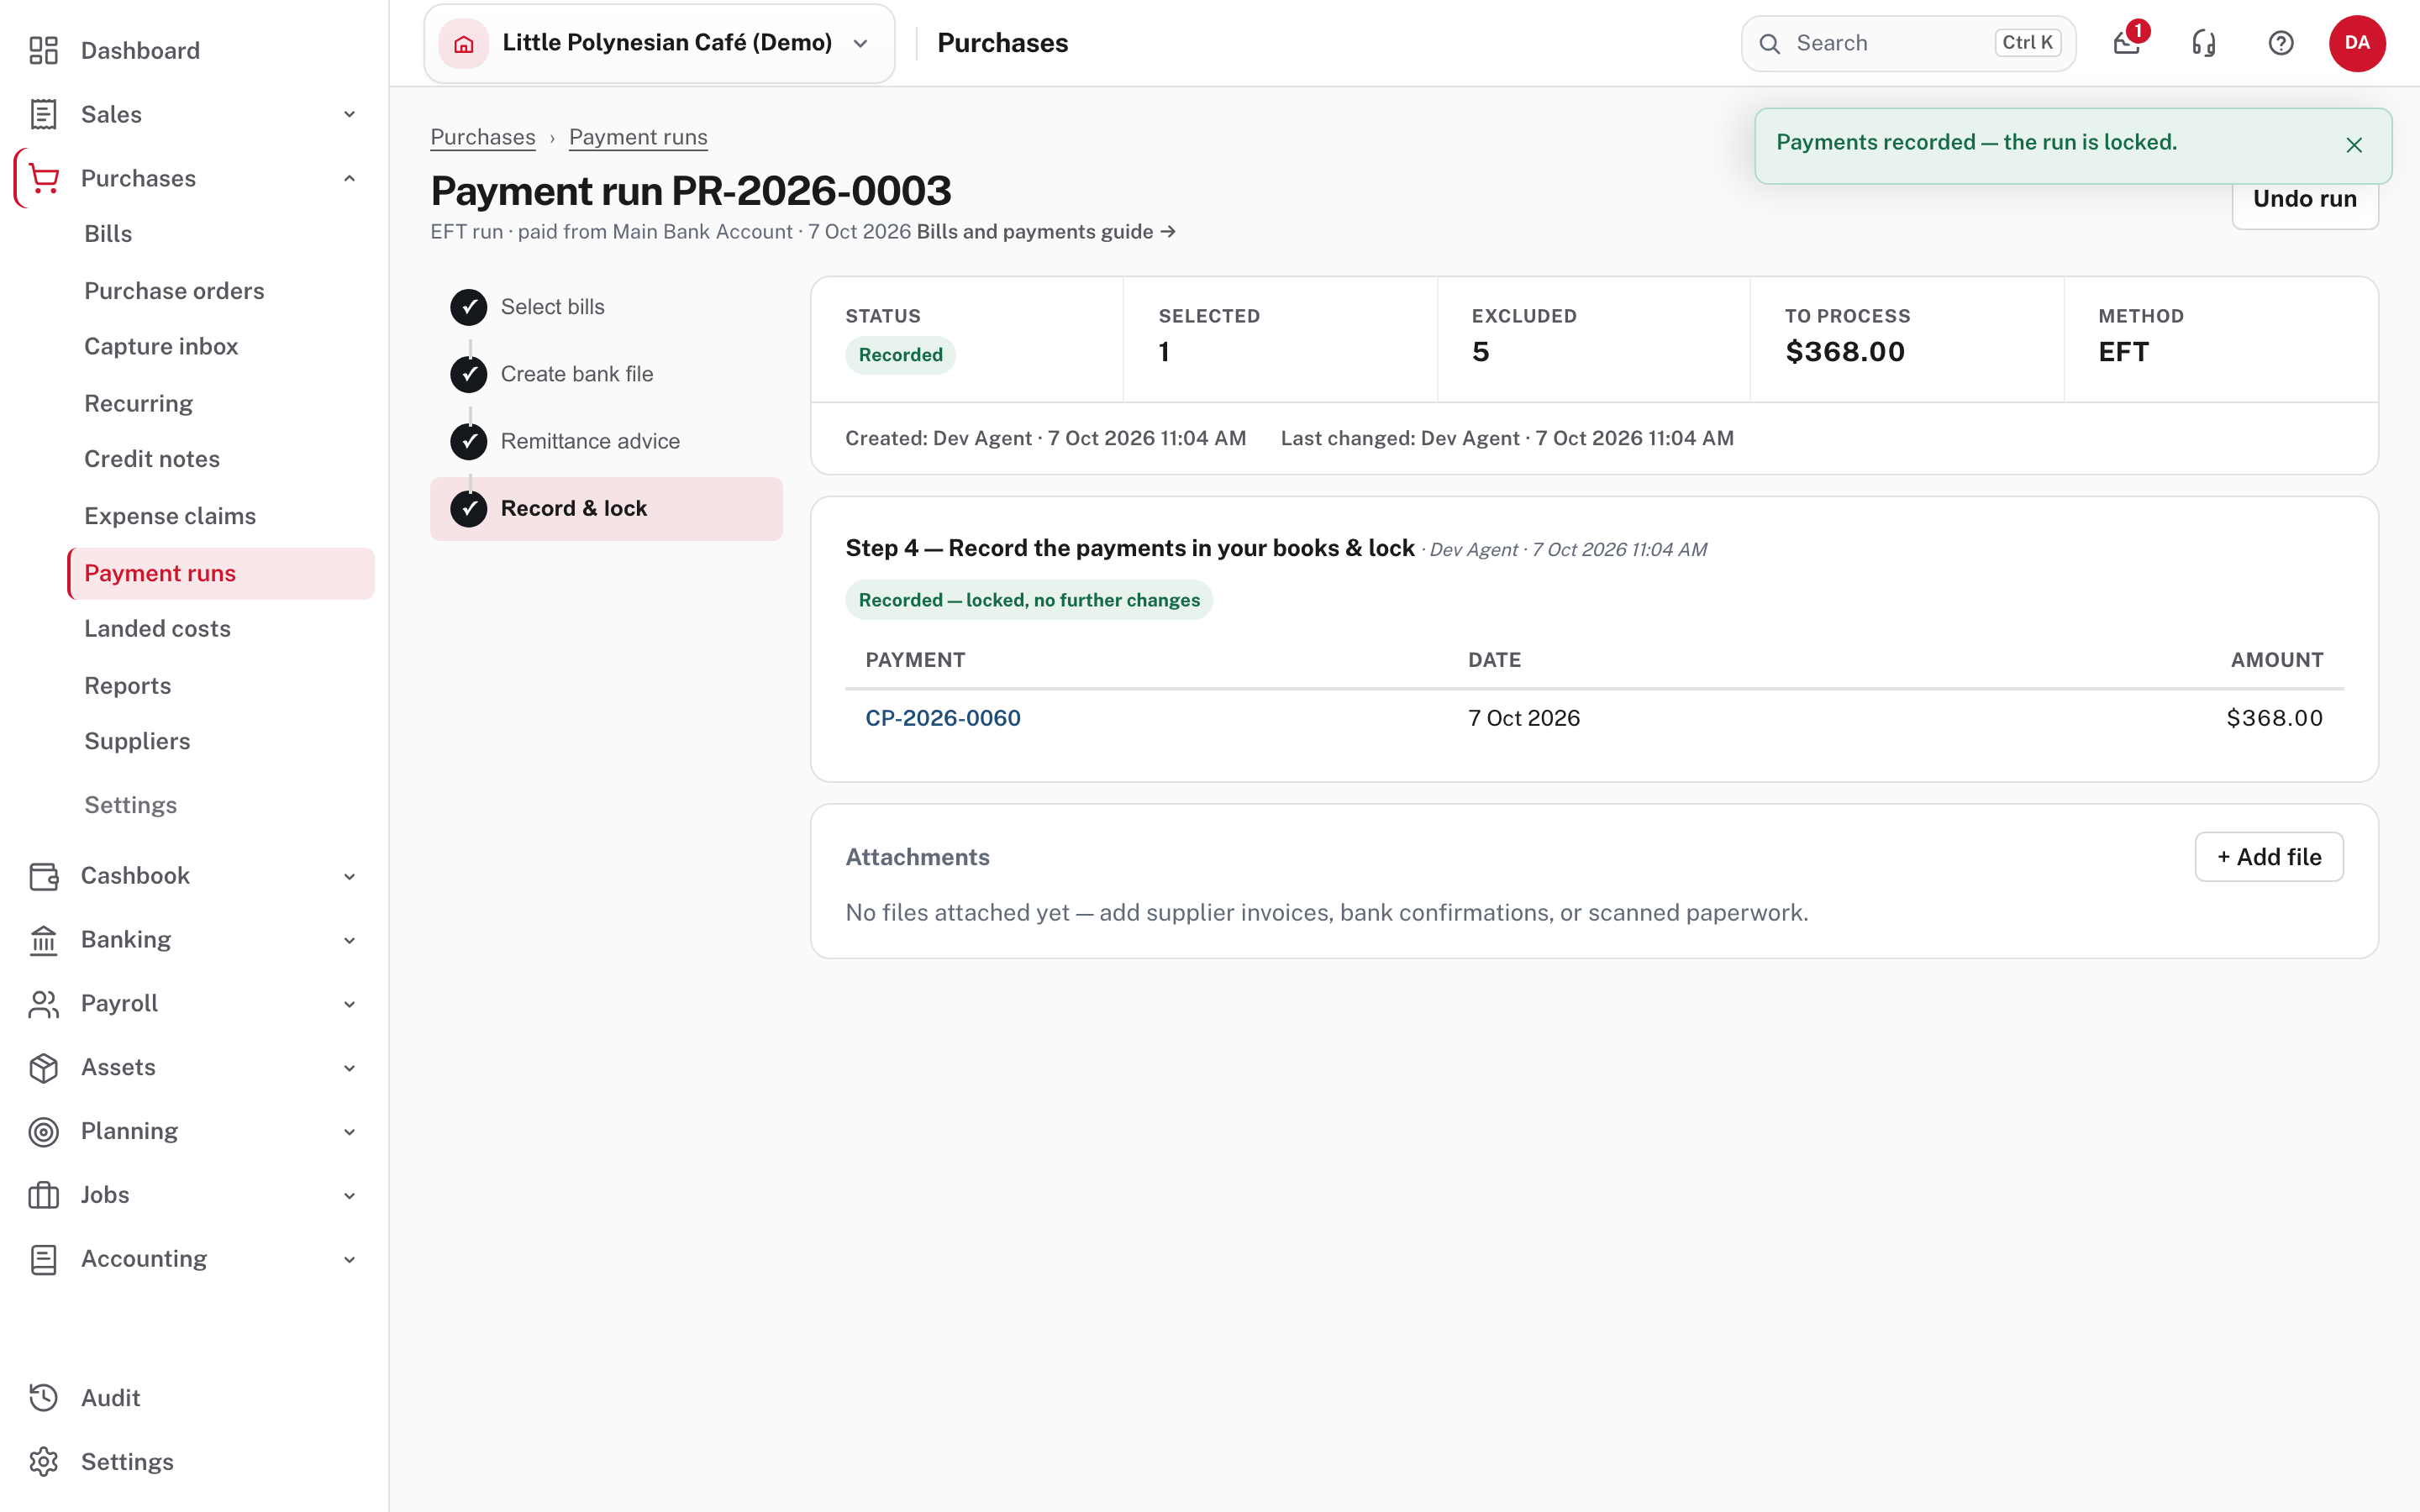Expand the Sales menu chevron
The image size is (2420, 1512).
[x=349, y=114]
